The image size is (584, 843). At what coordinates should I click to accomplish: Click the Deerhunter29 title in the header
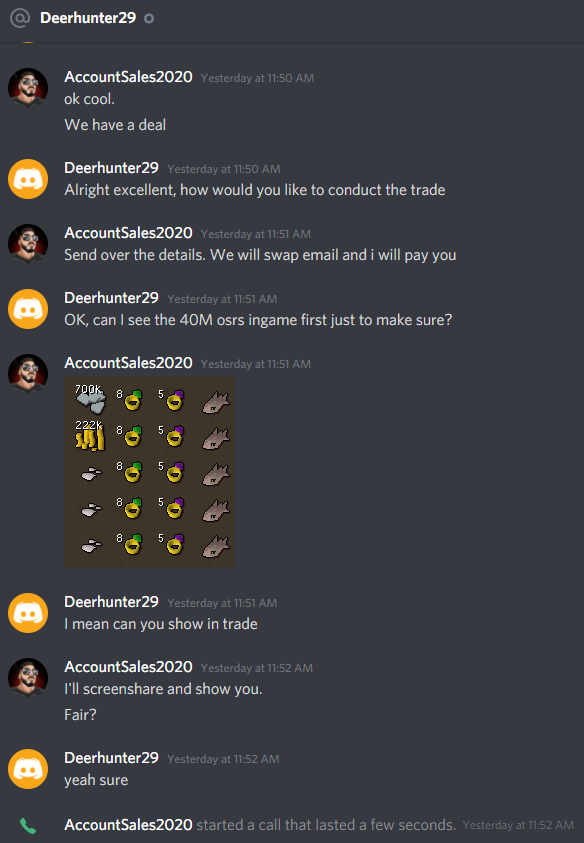point(88,18)
